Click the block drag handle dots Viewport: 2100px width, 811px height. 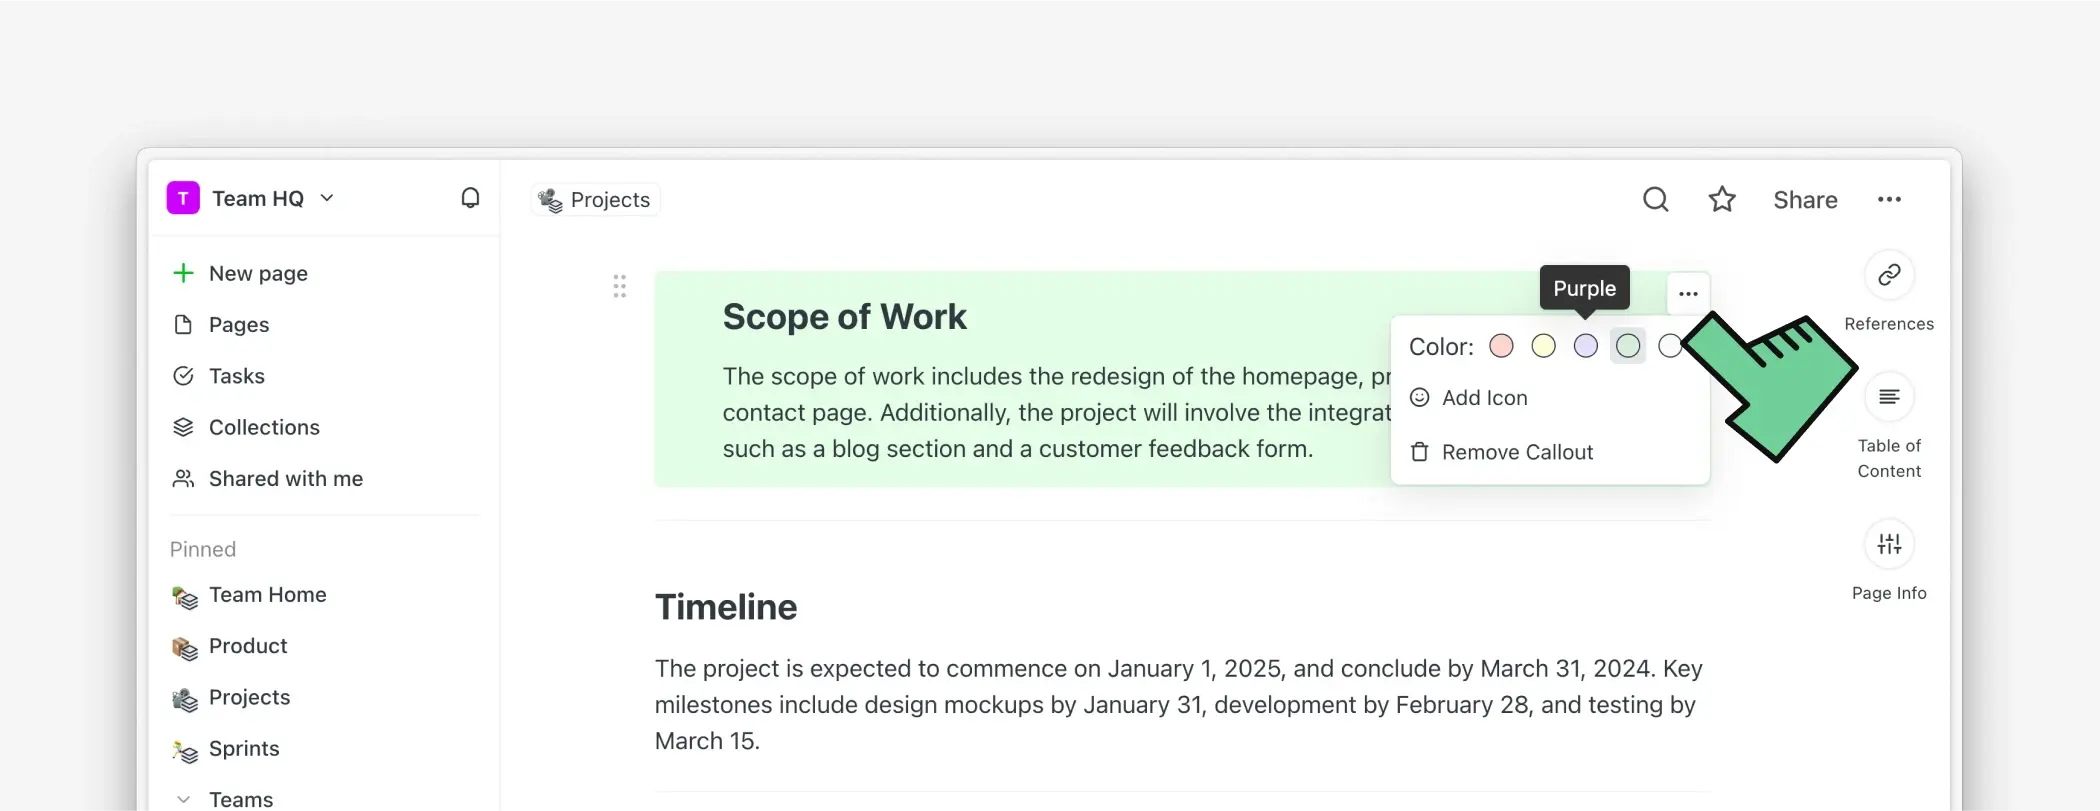pyautogui.click(x=620, y=287)
